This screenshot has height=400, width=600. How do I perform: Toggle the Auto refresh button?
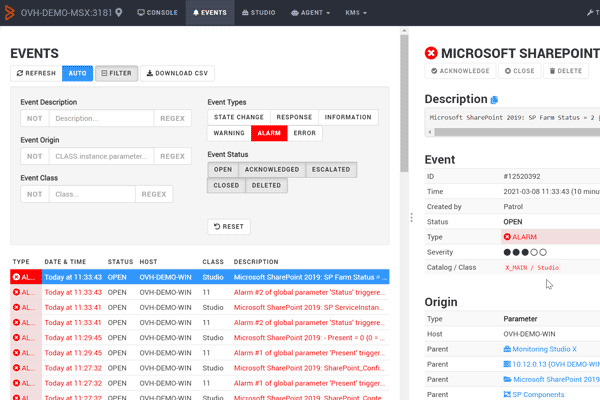pyautogui.click(x=77, y=73)
